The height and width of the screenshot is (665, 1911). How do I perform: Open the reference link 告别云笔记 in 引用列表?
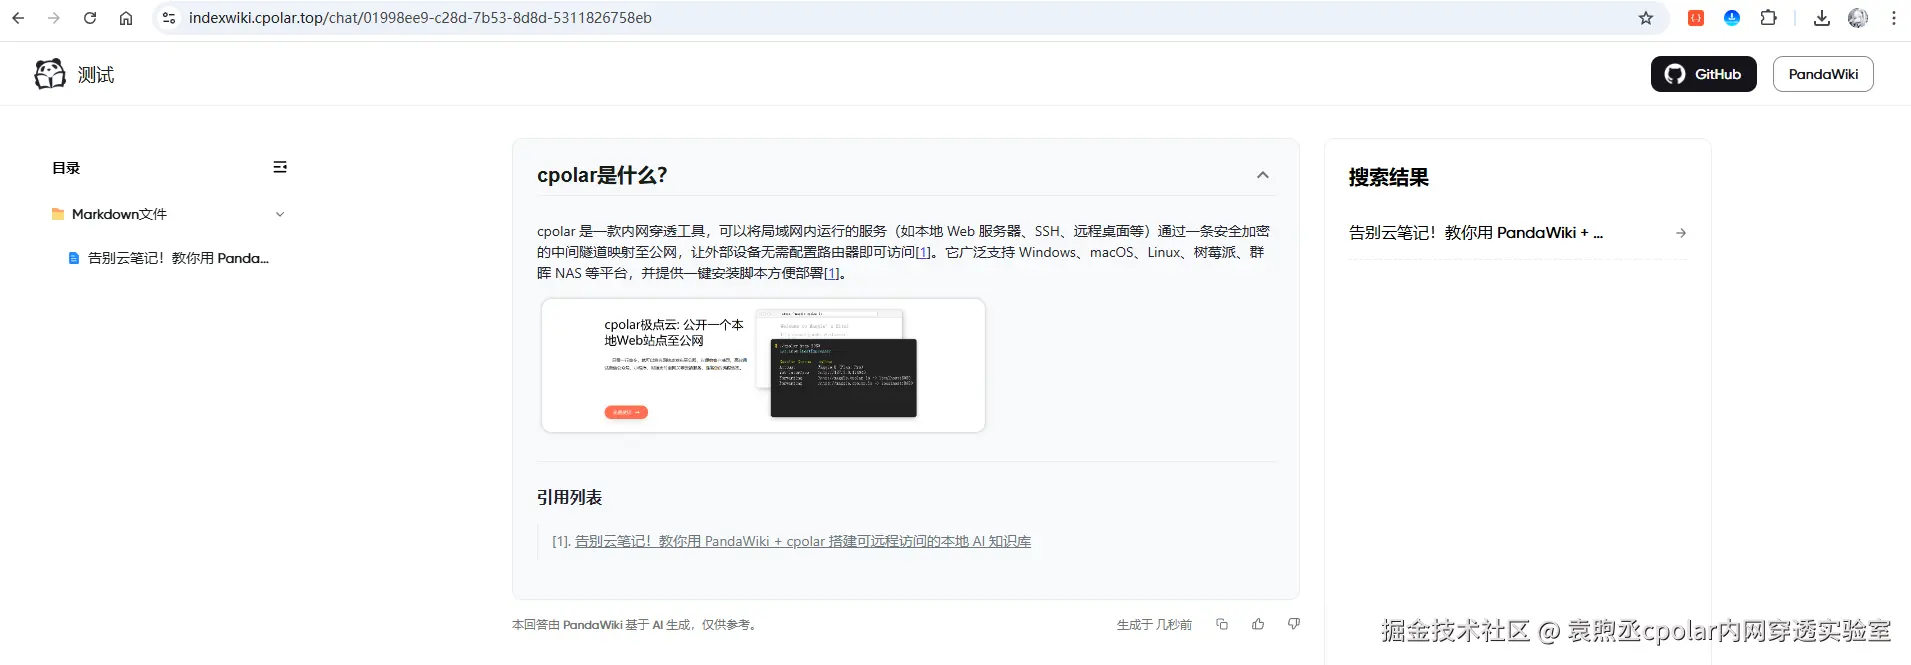[x=802, y=541]
